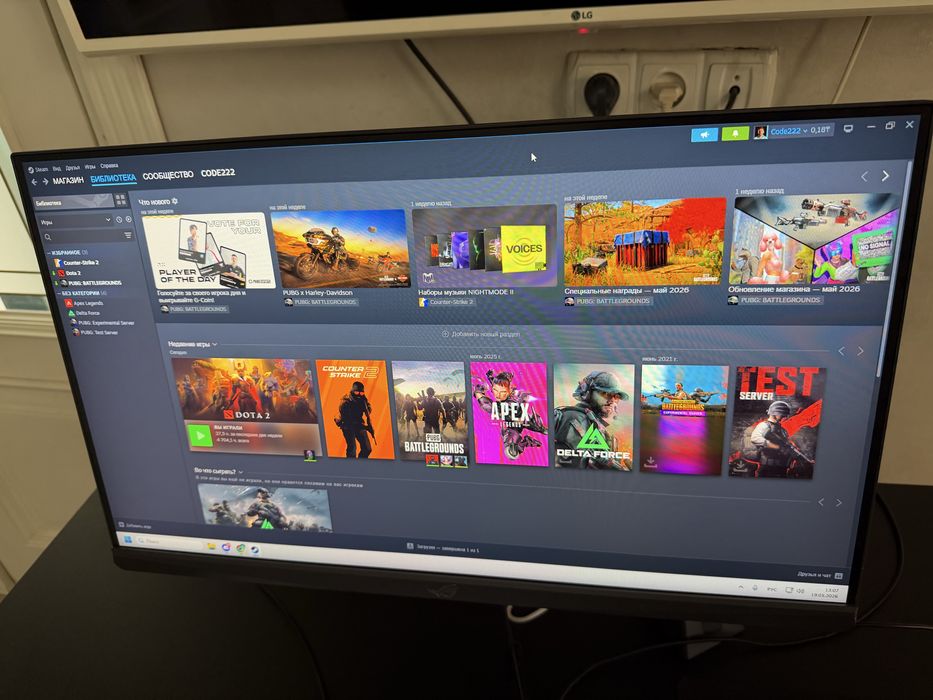Click the Библиотека home button in sidebar
The width and height of the screenshot is (933, 700).
click(x=72, y=202)
